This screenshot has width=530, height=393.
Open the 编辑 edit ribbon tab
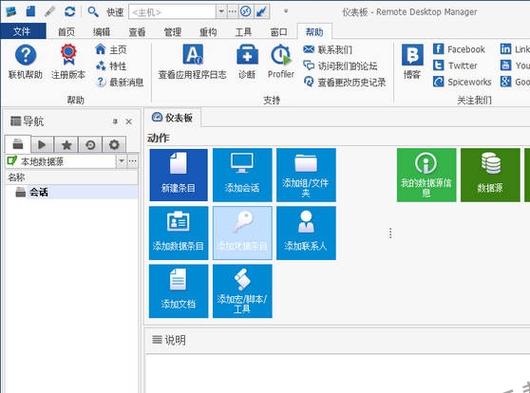point(102,32)
